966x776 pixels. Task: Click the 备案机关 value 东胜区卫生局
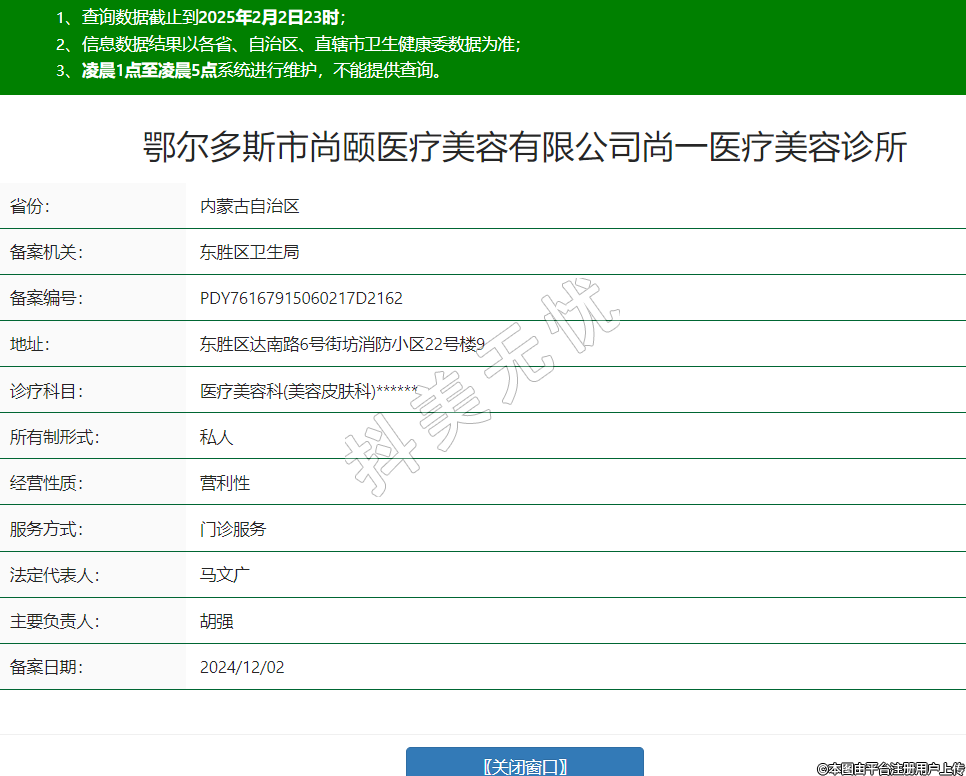tap(250, 252)
